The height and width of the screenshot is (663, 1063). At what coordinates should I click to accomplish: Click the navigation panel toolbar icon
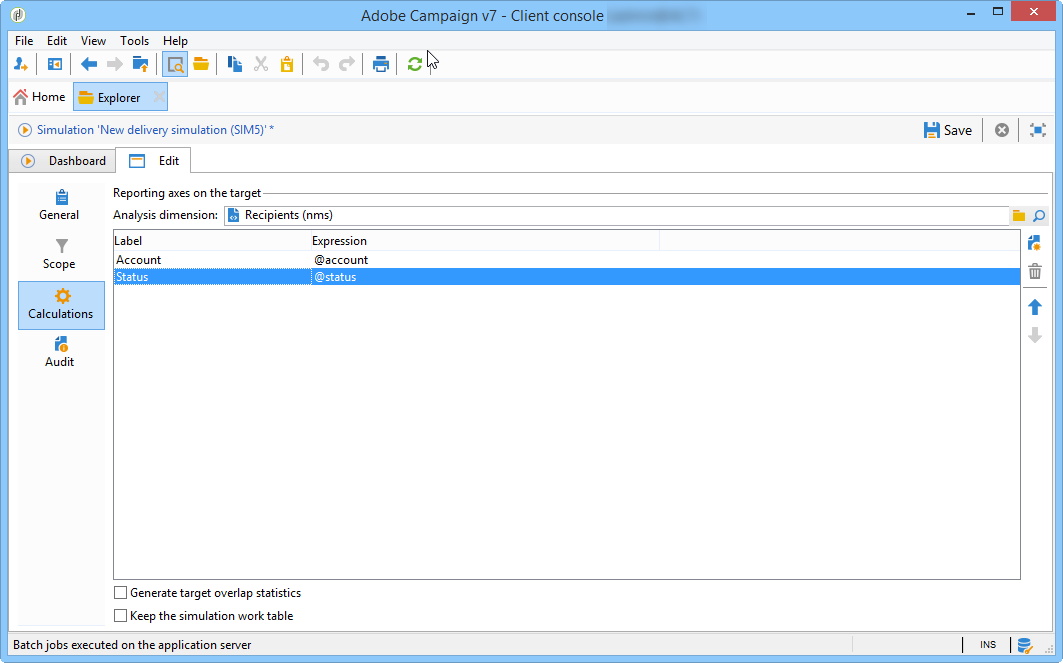[x=55, y=64]
